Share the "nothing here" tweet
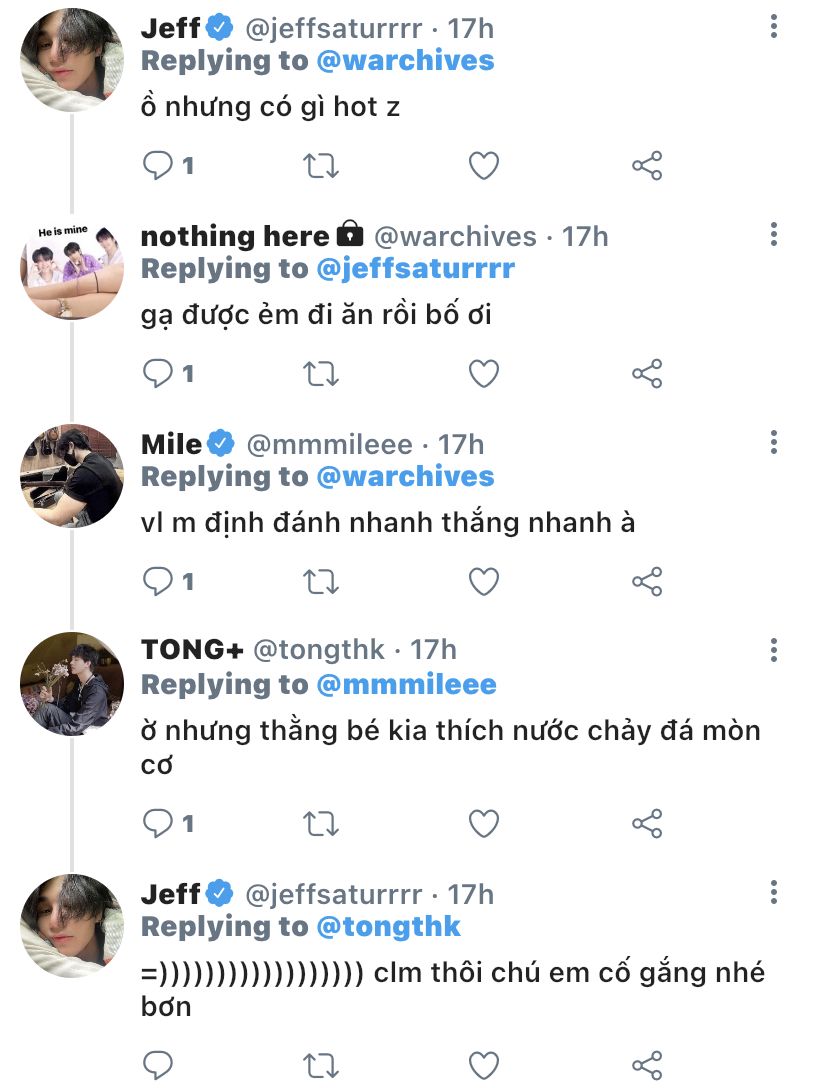The image size is (828, 1088). [x=647, y=373]
